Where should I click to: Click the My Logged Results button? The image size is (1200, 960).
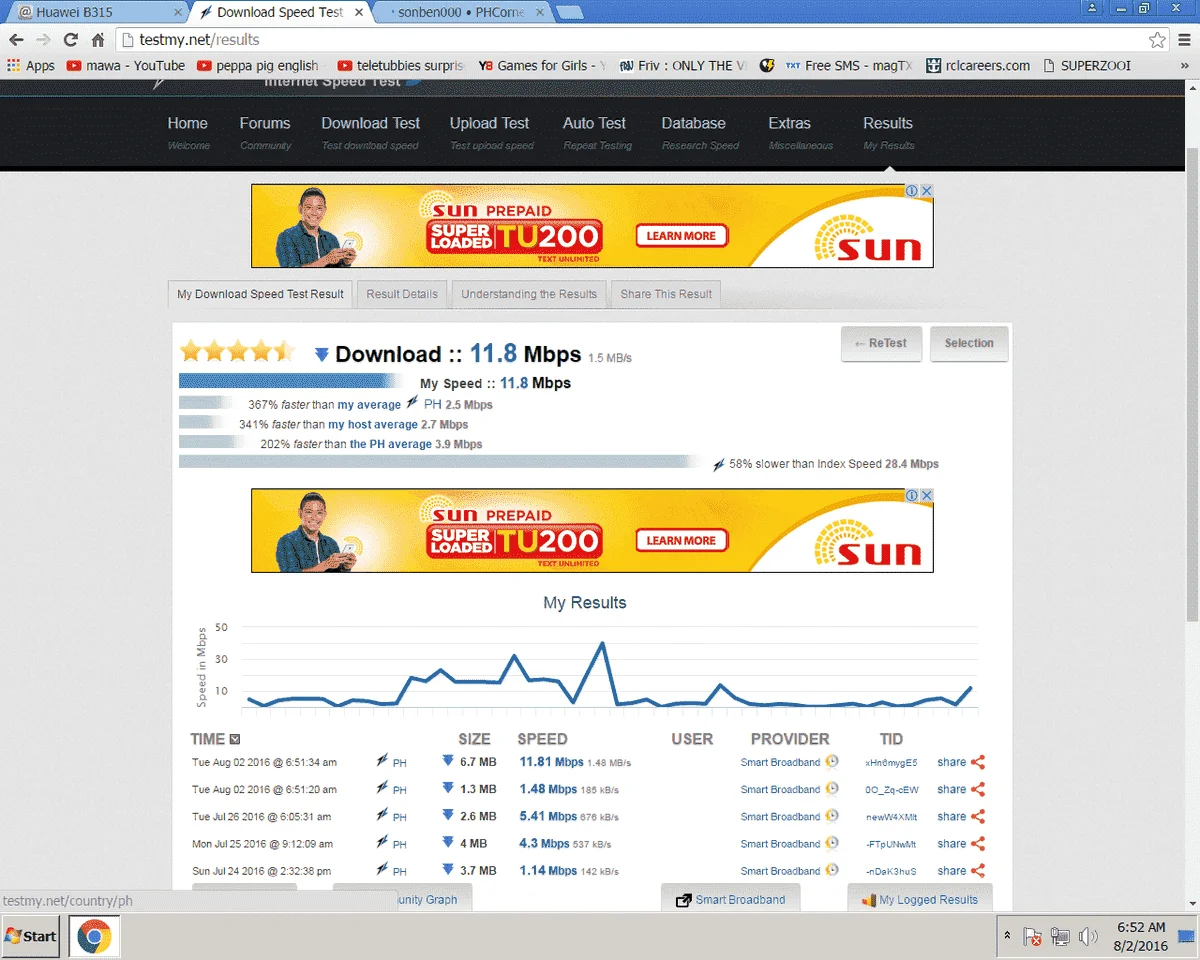(920, 899)
